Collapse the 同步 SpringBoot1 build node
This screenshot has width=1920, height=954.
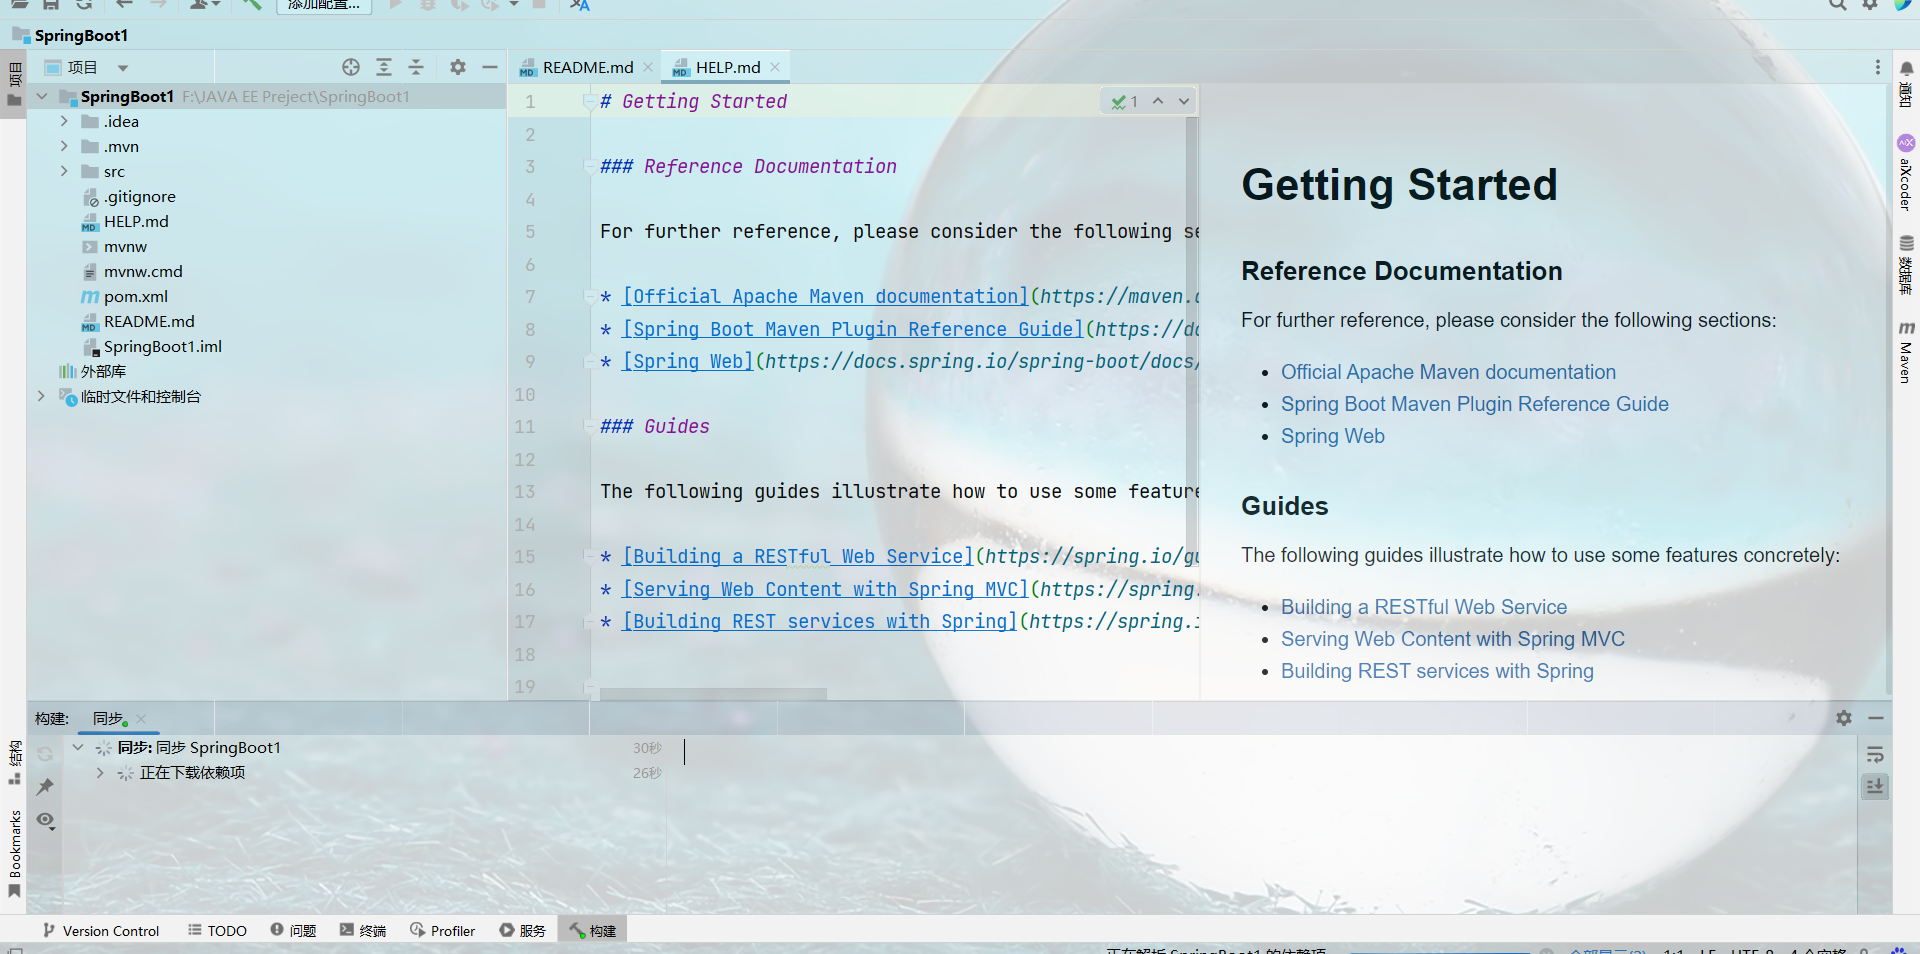(78, 747)
